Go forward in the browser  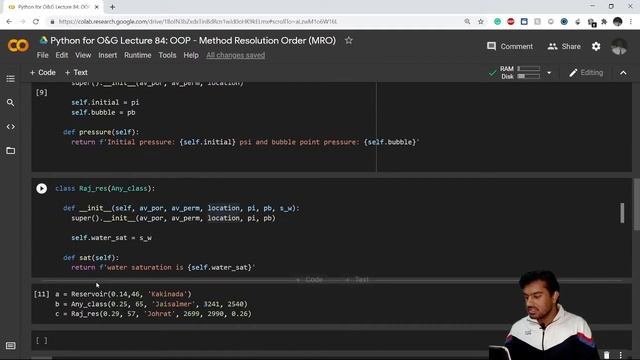[22, 22]
